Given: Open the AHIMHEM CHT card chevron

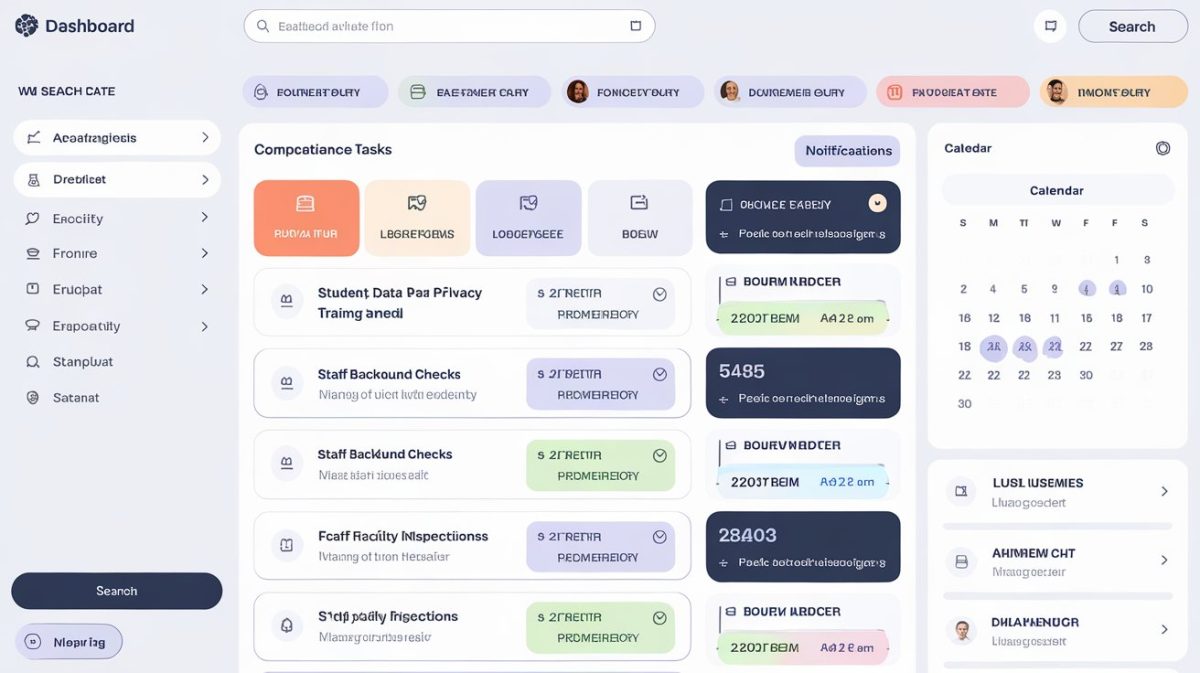Looking at the screenshot, I should 1163,560.
